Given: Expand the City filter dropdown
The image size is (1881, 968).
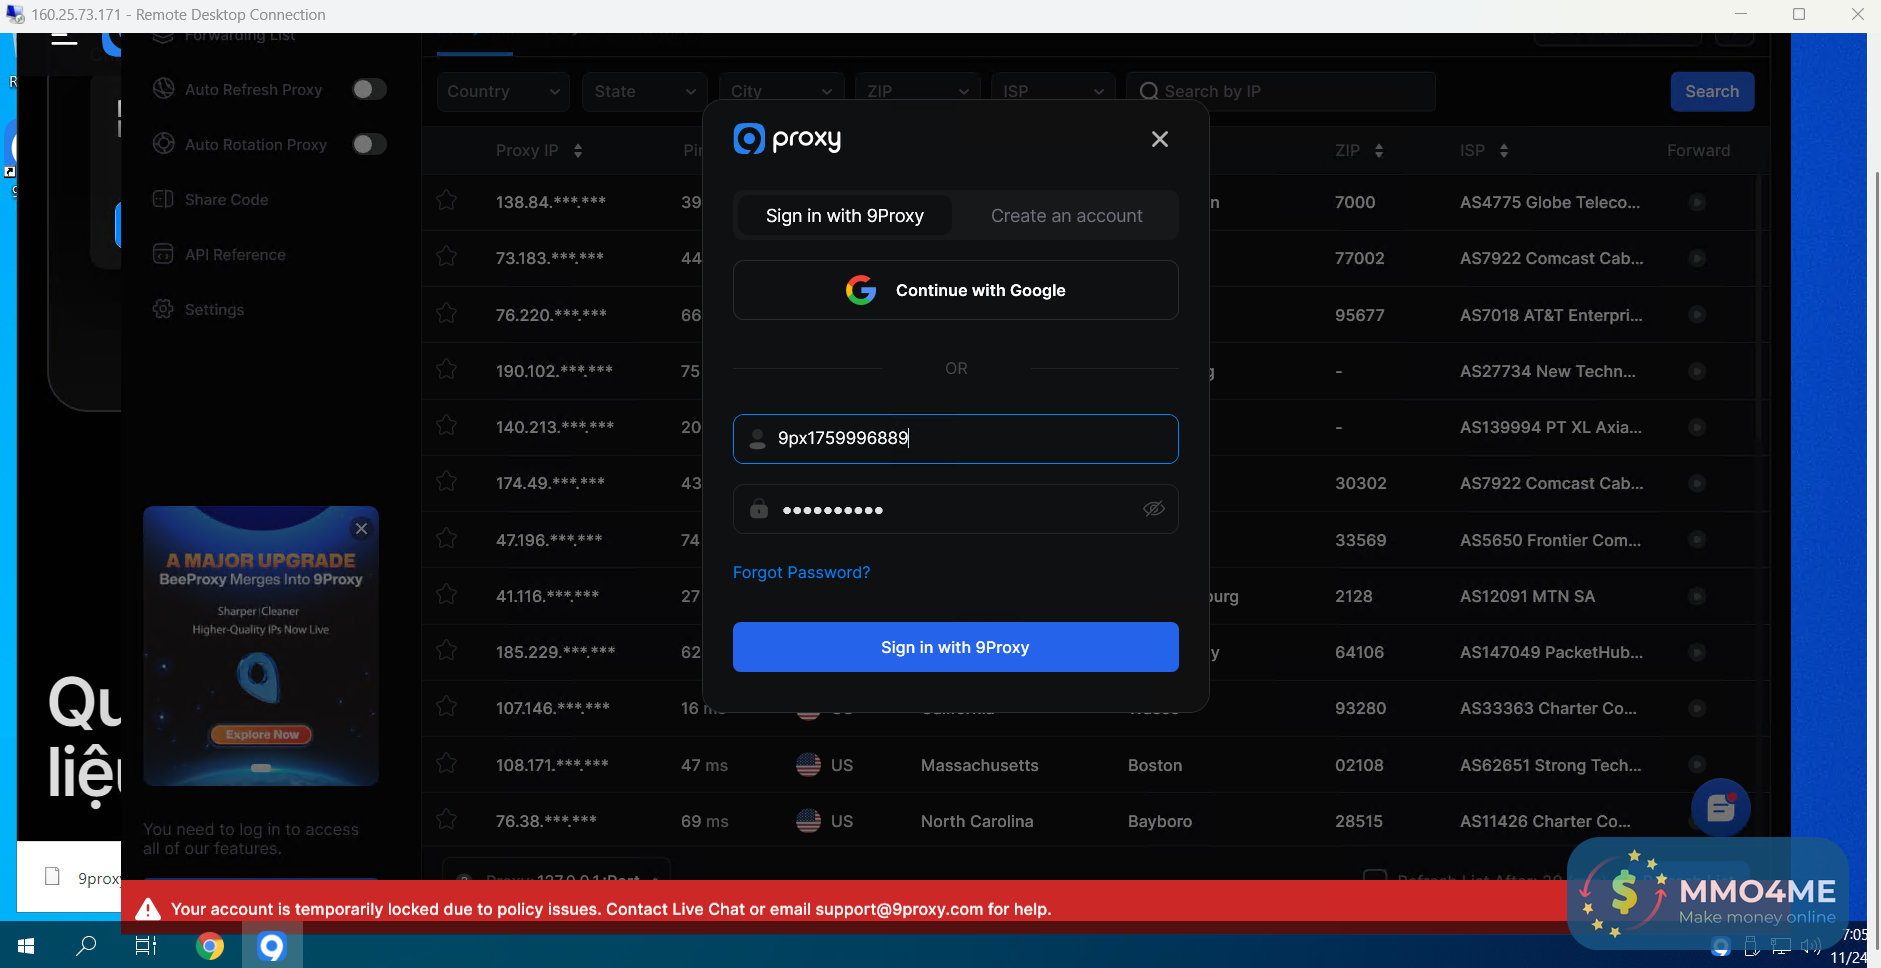Looking at the screenshot, I should tap(781, 91).
